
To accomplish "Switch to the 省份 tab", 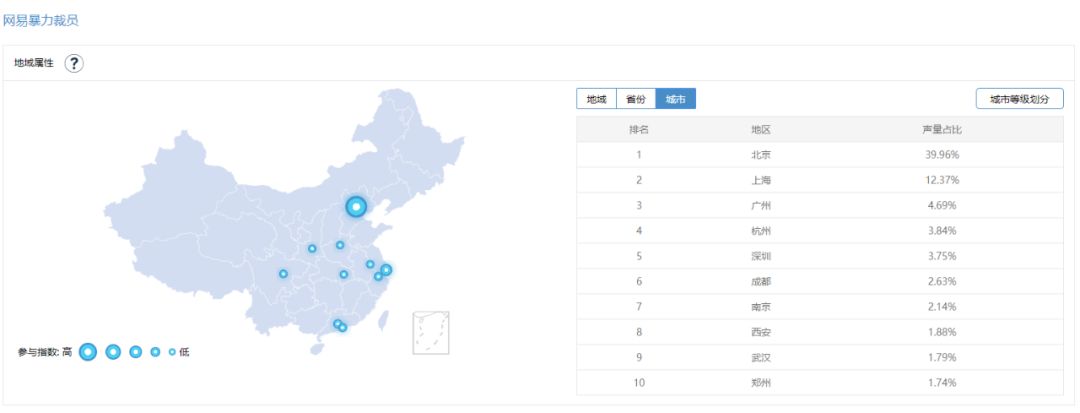I will tap(635, 99).
